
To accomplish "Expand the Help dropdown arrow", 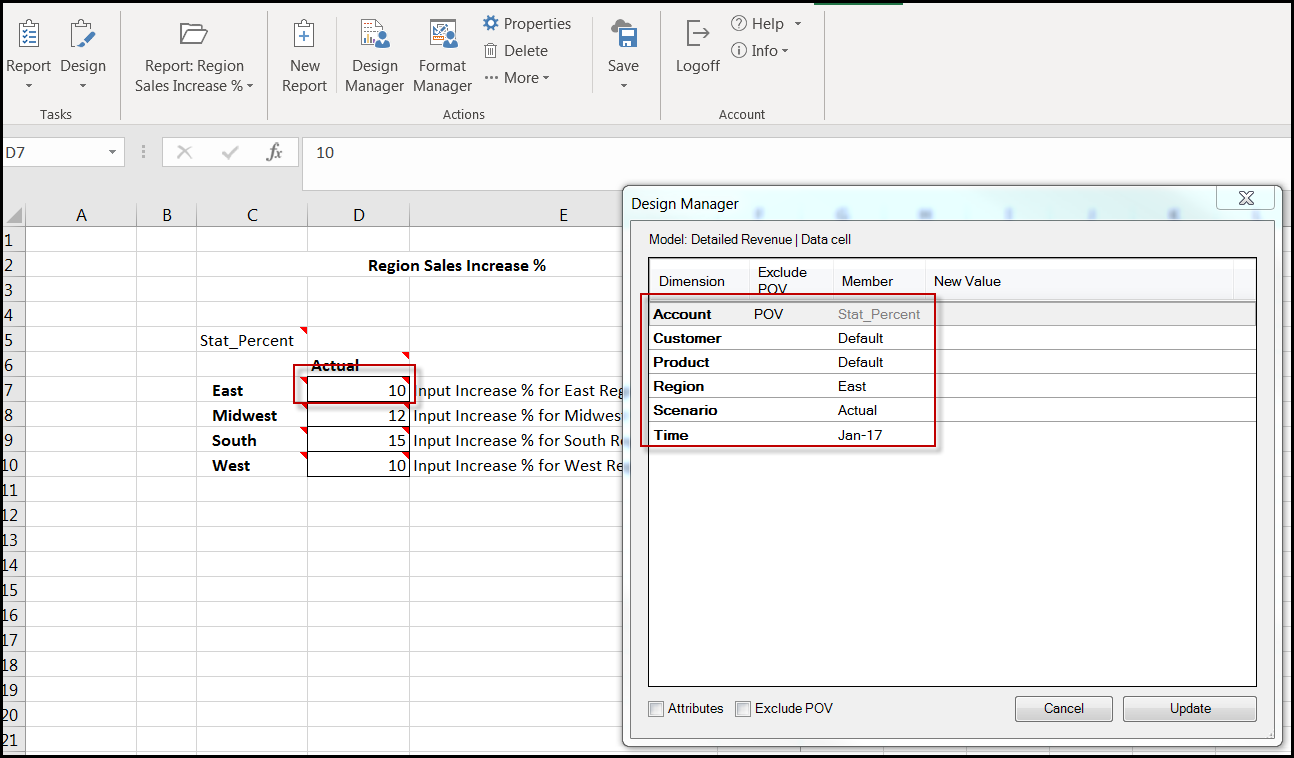I will (x=798, y=24).
